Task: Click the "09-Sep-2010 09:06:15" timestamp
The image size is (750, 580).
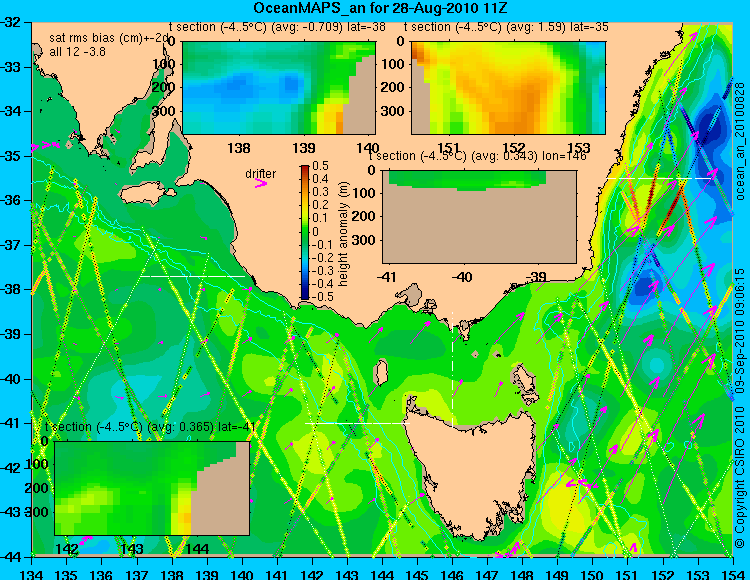Action: click(x=739, y=330)
